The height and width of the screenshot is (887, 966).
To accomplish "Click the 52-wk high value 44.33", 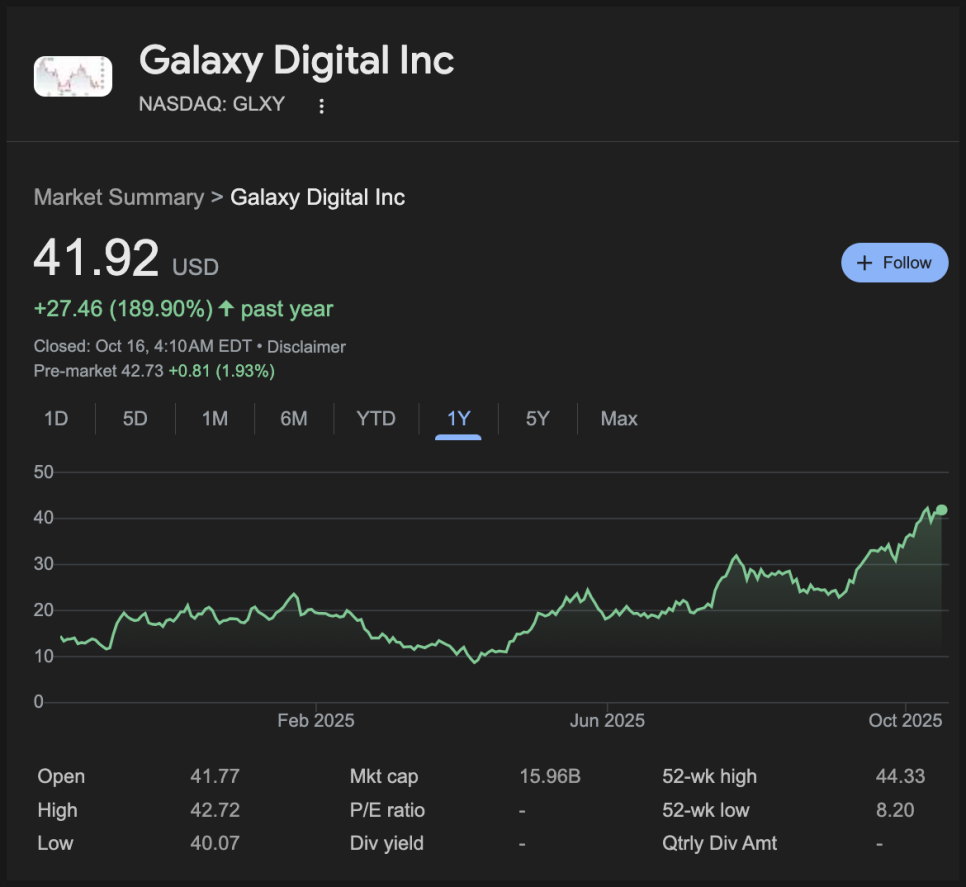I will click(x=899, y=776).
